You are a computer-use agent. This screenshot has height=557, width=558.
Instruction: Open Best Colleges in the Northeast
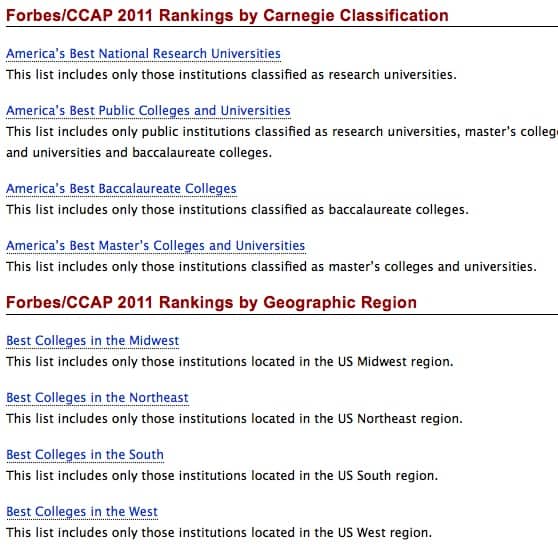(98, 398)
